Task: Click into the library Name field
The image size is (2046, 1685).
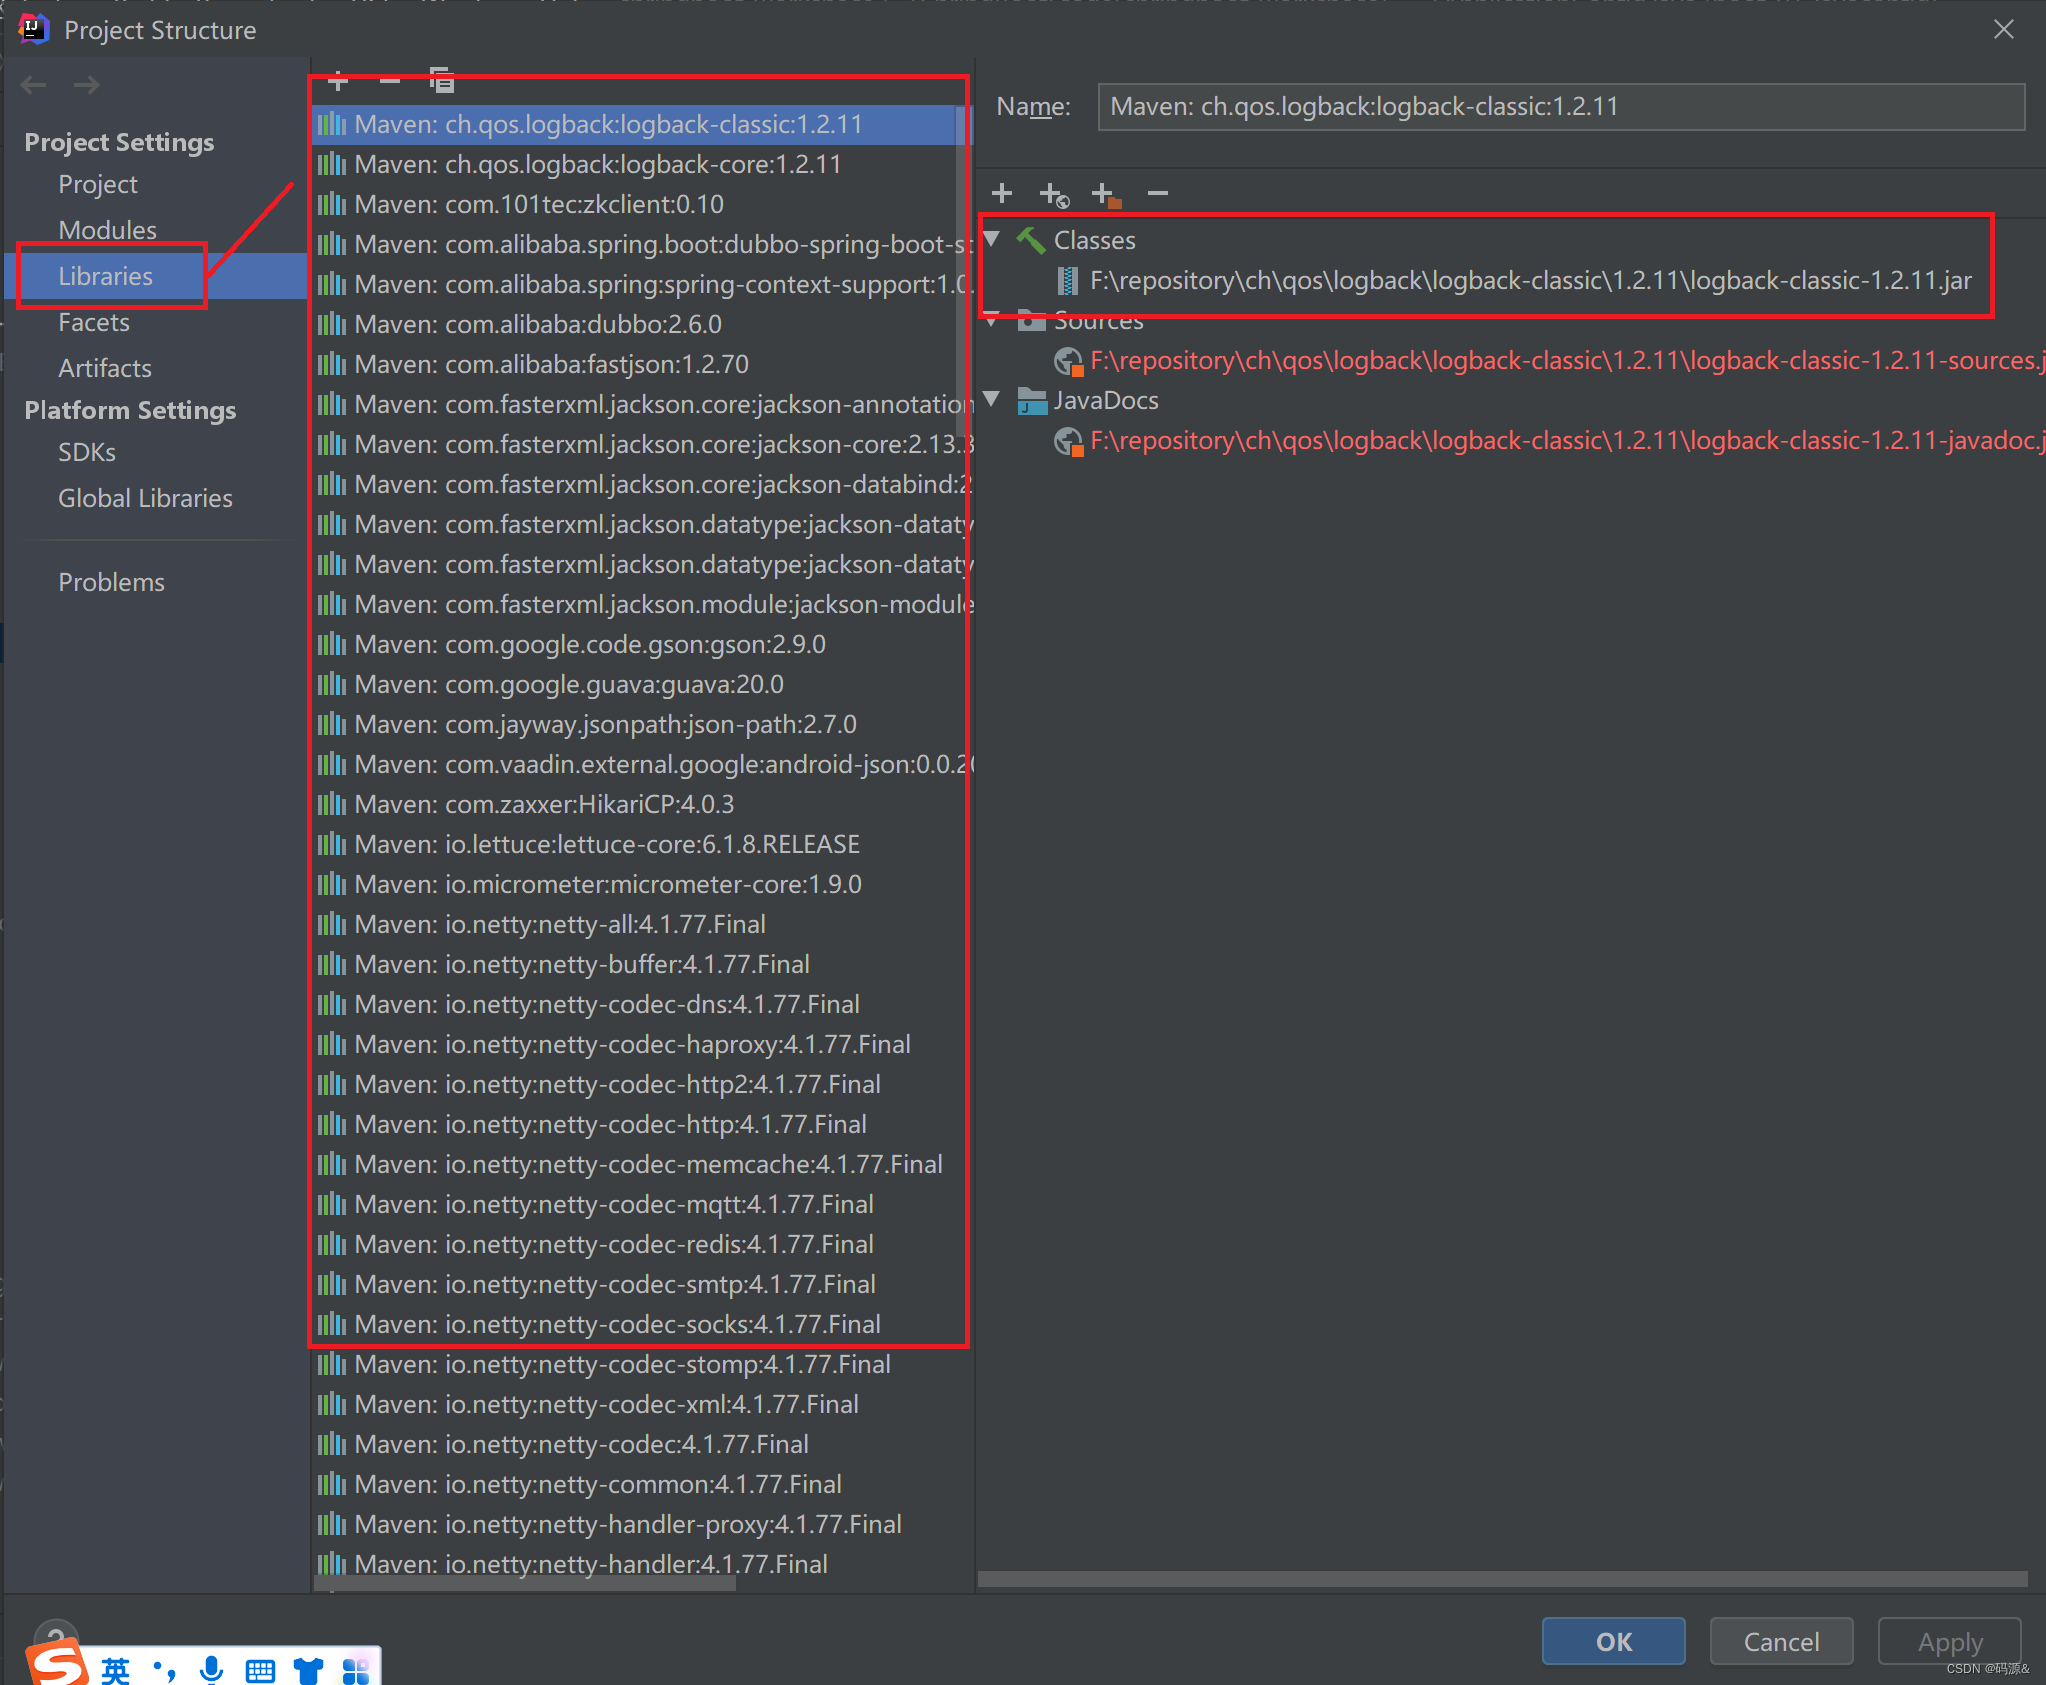Action: click(x=1560, y=107)
